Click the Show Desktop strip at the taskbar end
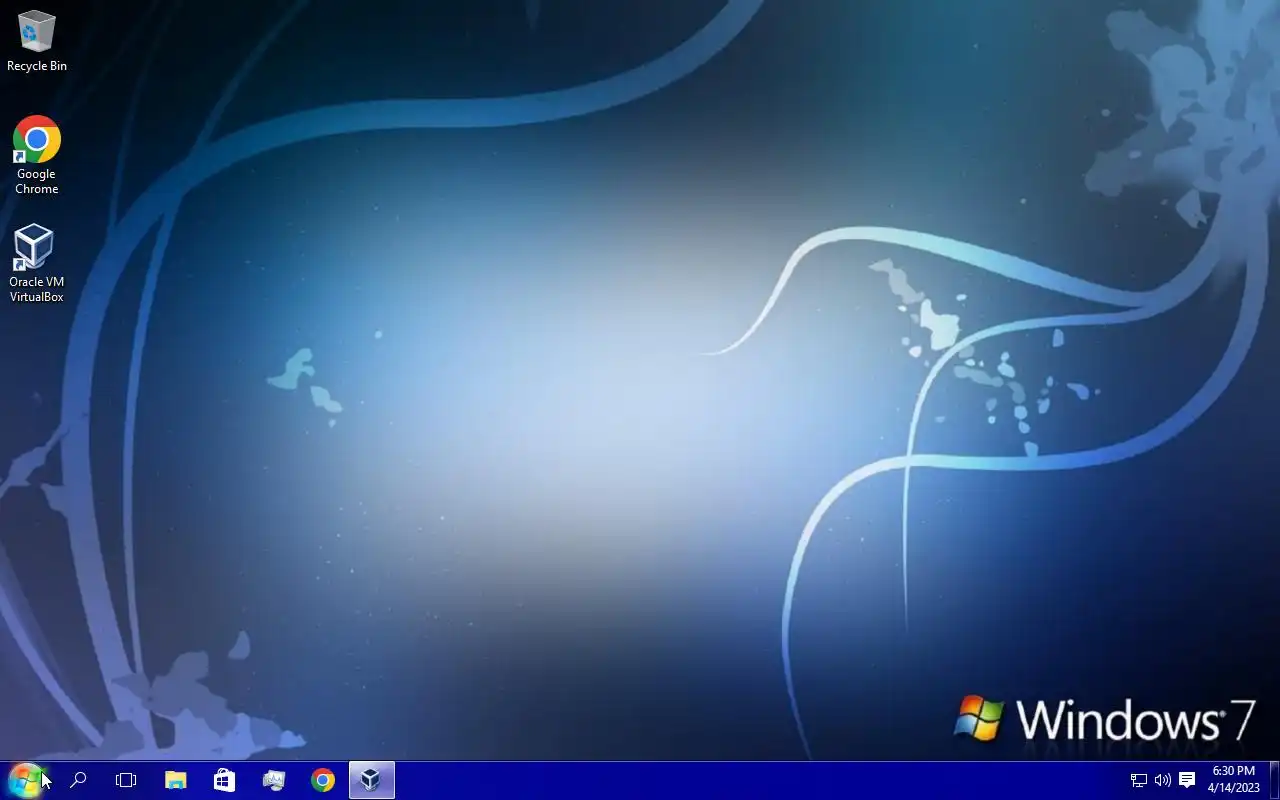The width and height of the screenshot is (1280, 800). click(1275, 780)
